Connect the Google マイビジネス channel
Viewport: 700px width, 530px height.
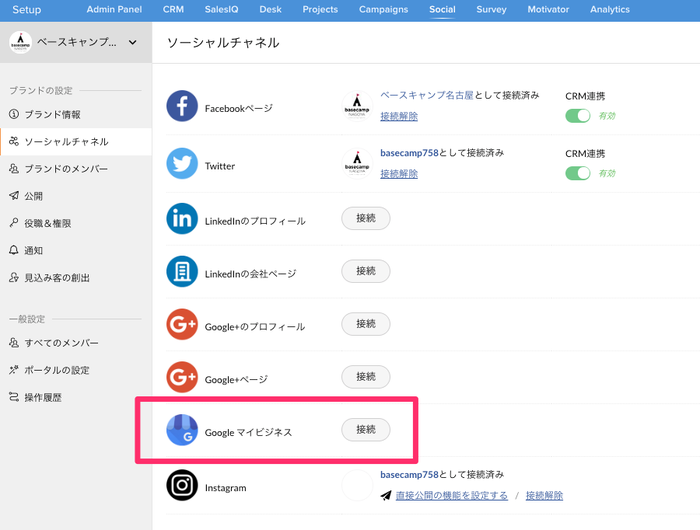[x=365, y=429]
